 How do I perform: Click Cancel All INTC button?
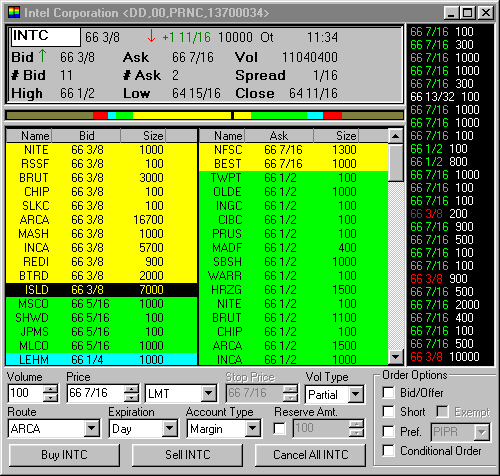point(310,455)
